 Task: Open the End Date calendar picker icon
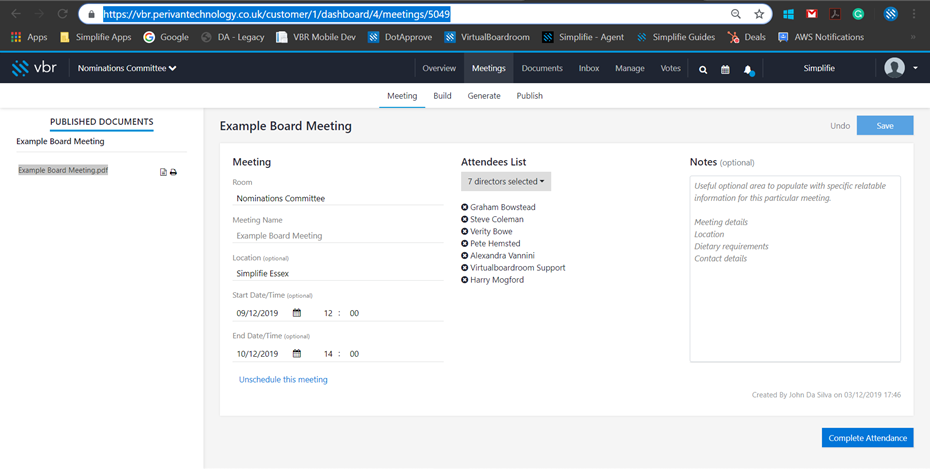(297, 353)
